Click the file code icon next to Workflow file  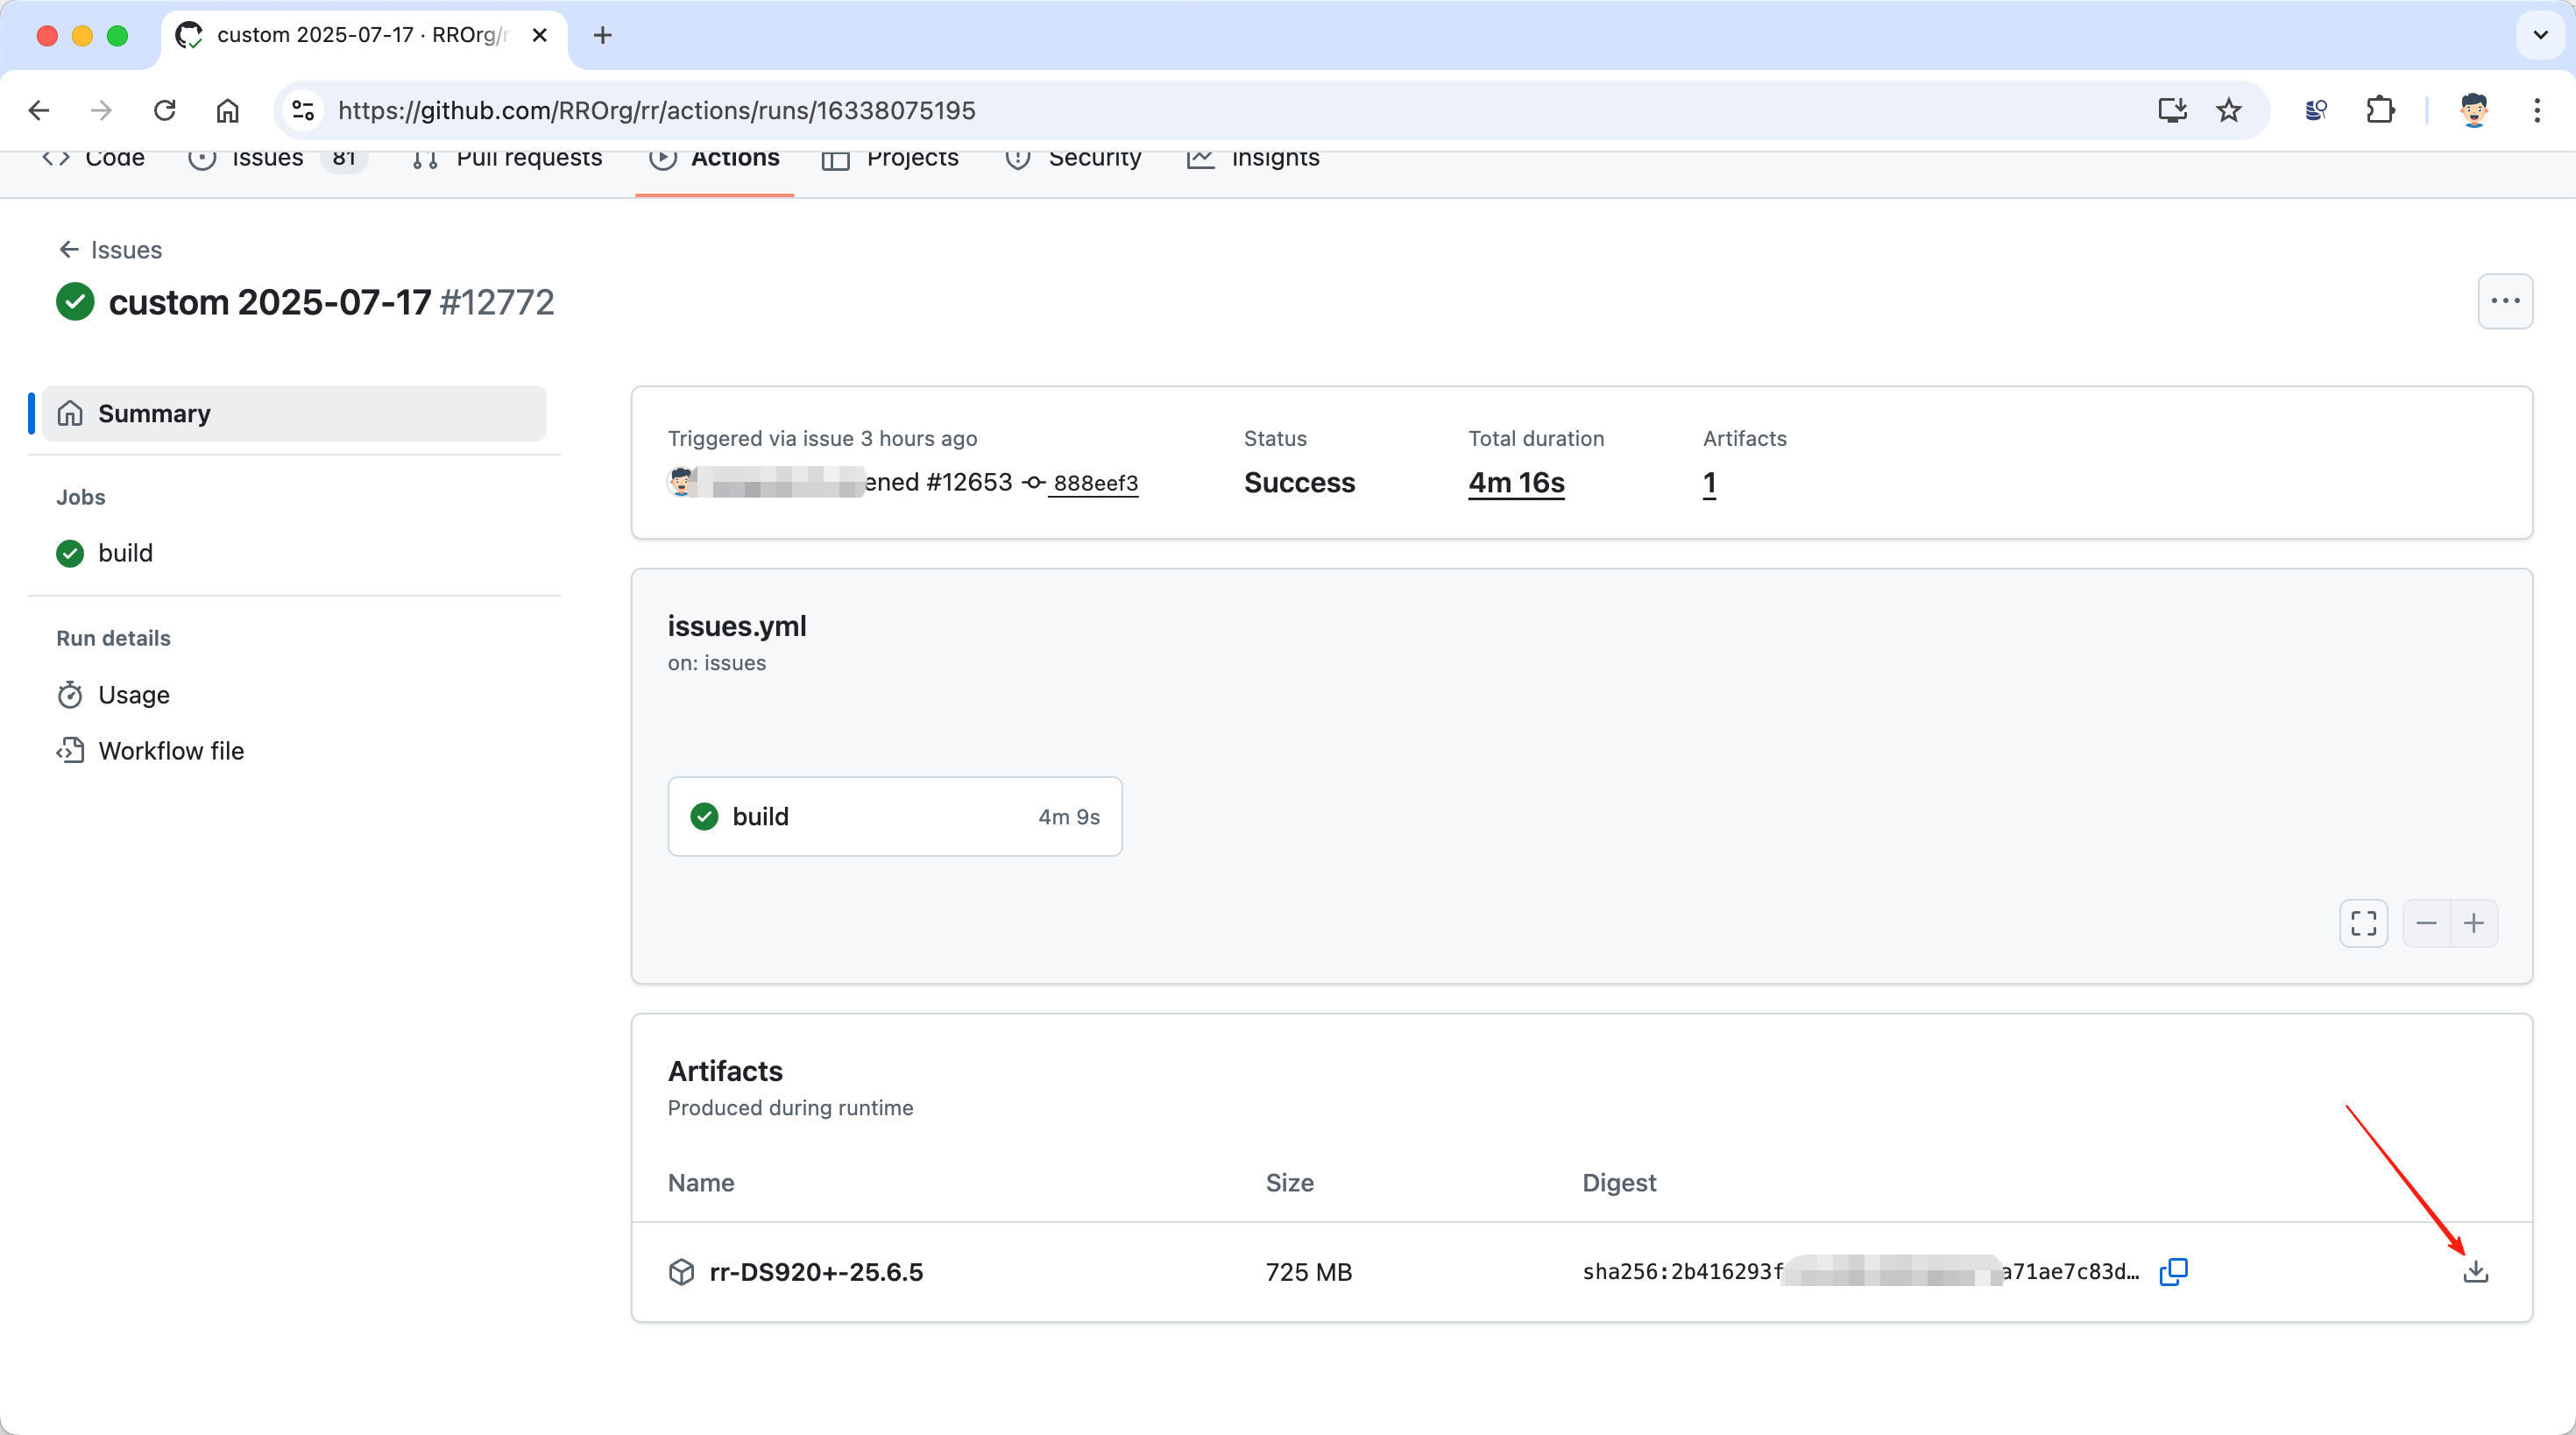pos(70,750)
